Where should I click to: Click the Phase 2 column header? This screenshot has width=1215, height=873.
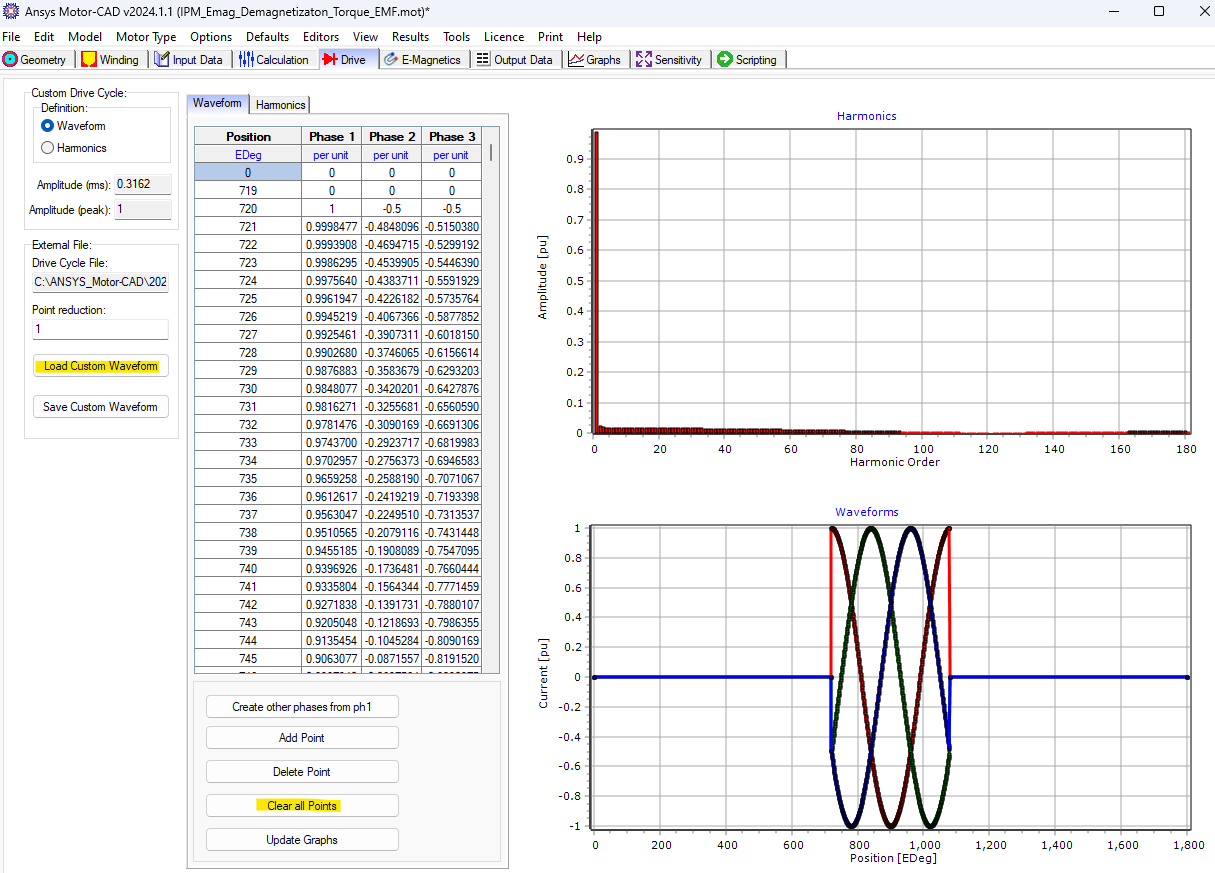tap(391, 136)
